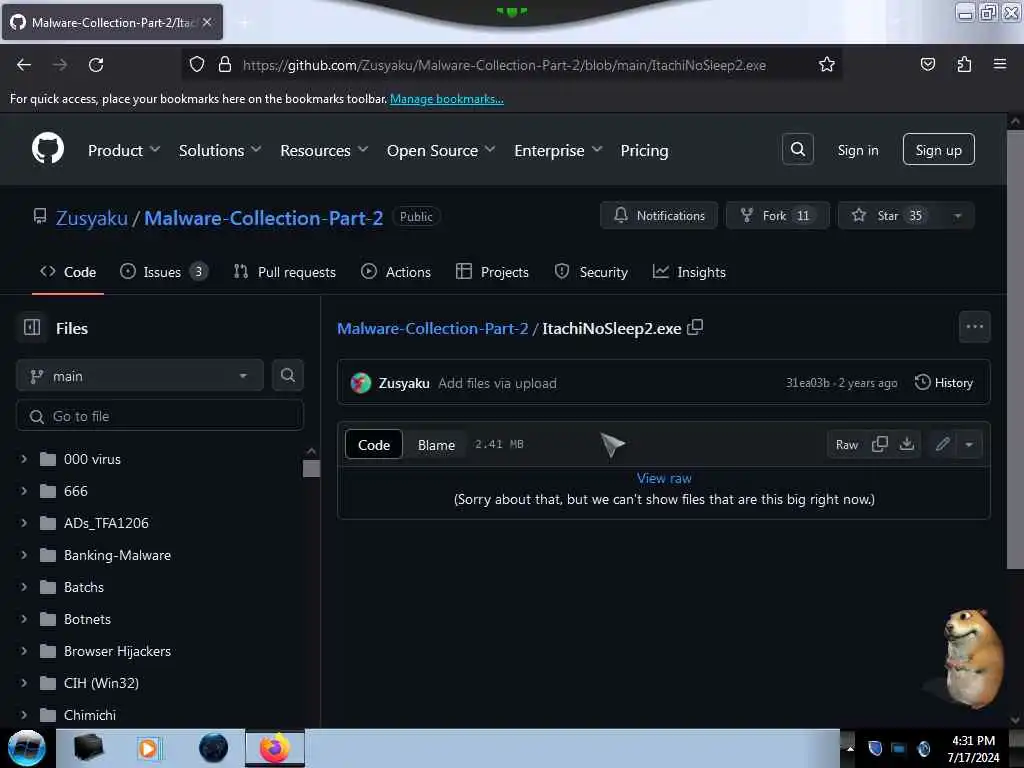1024x768 pixels.
Task: Open the media player taskbar icon
Action: pyautogui.click(x=148, y=748)
